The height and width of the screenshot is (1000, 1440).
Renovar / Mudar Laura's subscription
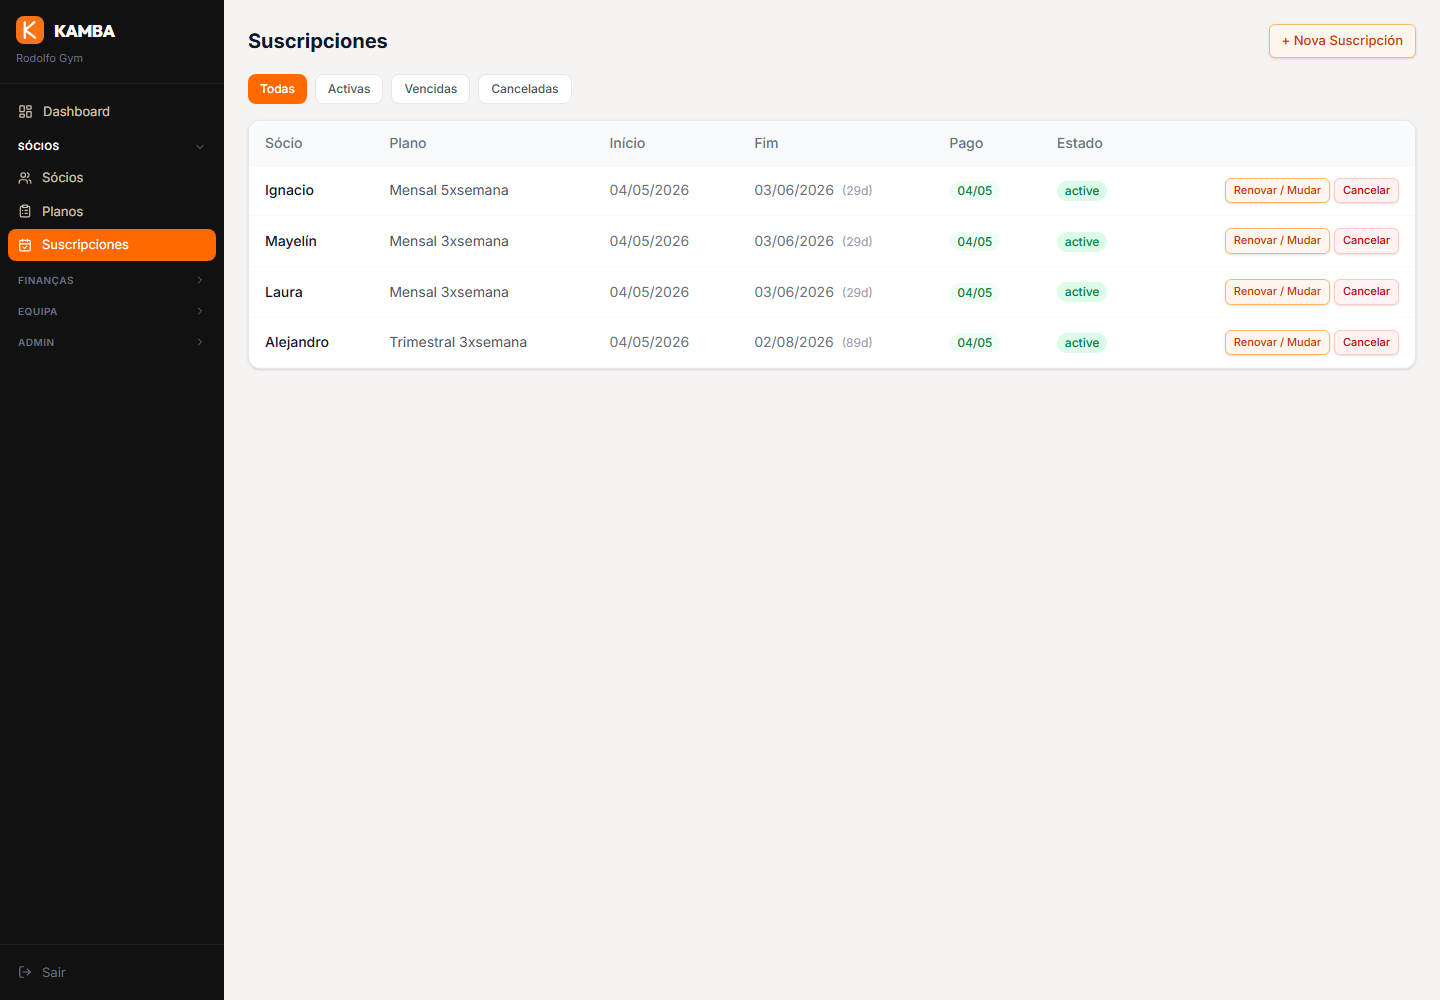click(1277, 292)
